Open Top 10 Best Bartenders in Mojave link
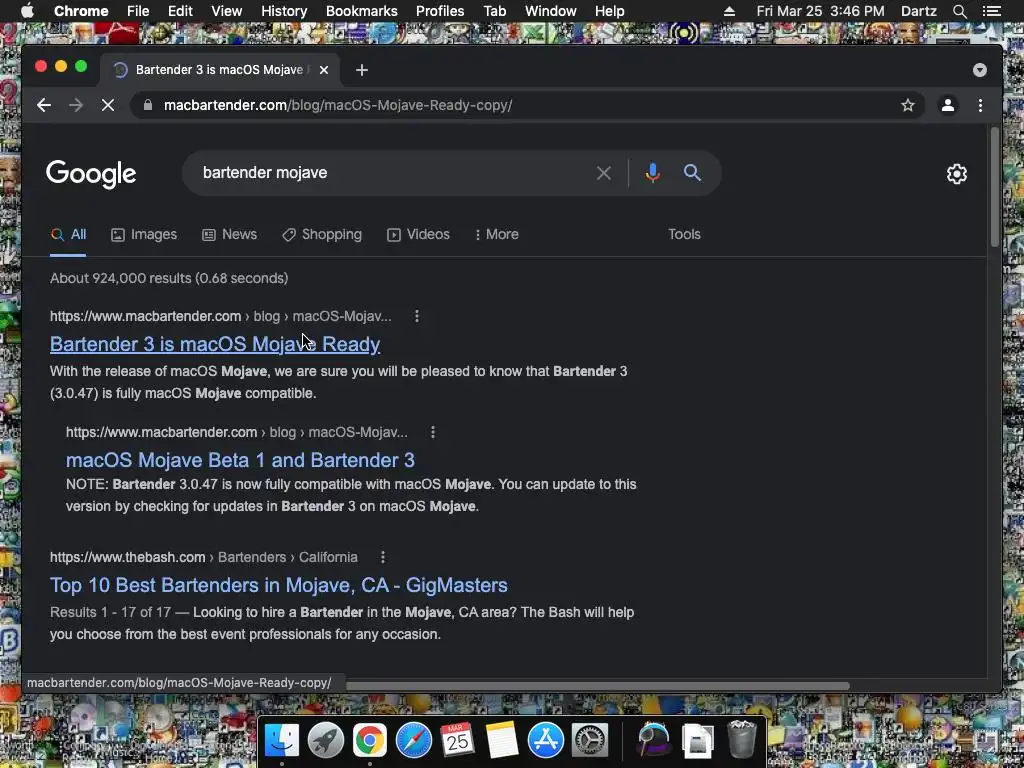 279,585
